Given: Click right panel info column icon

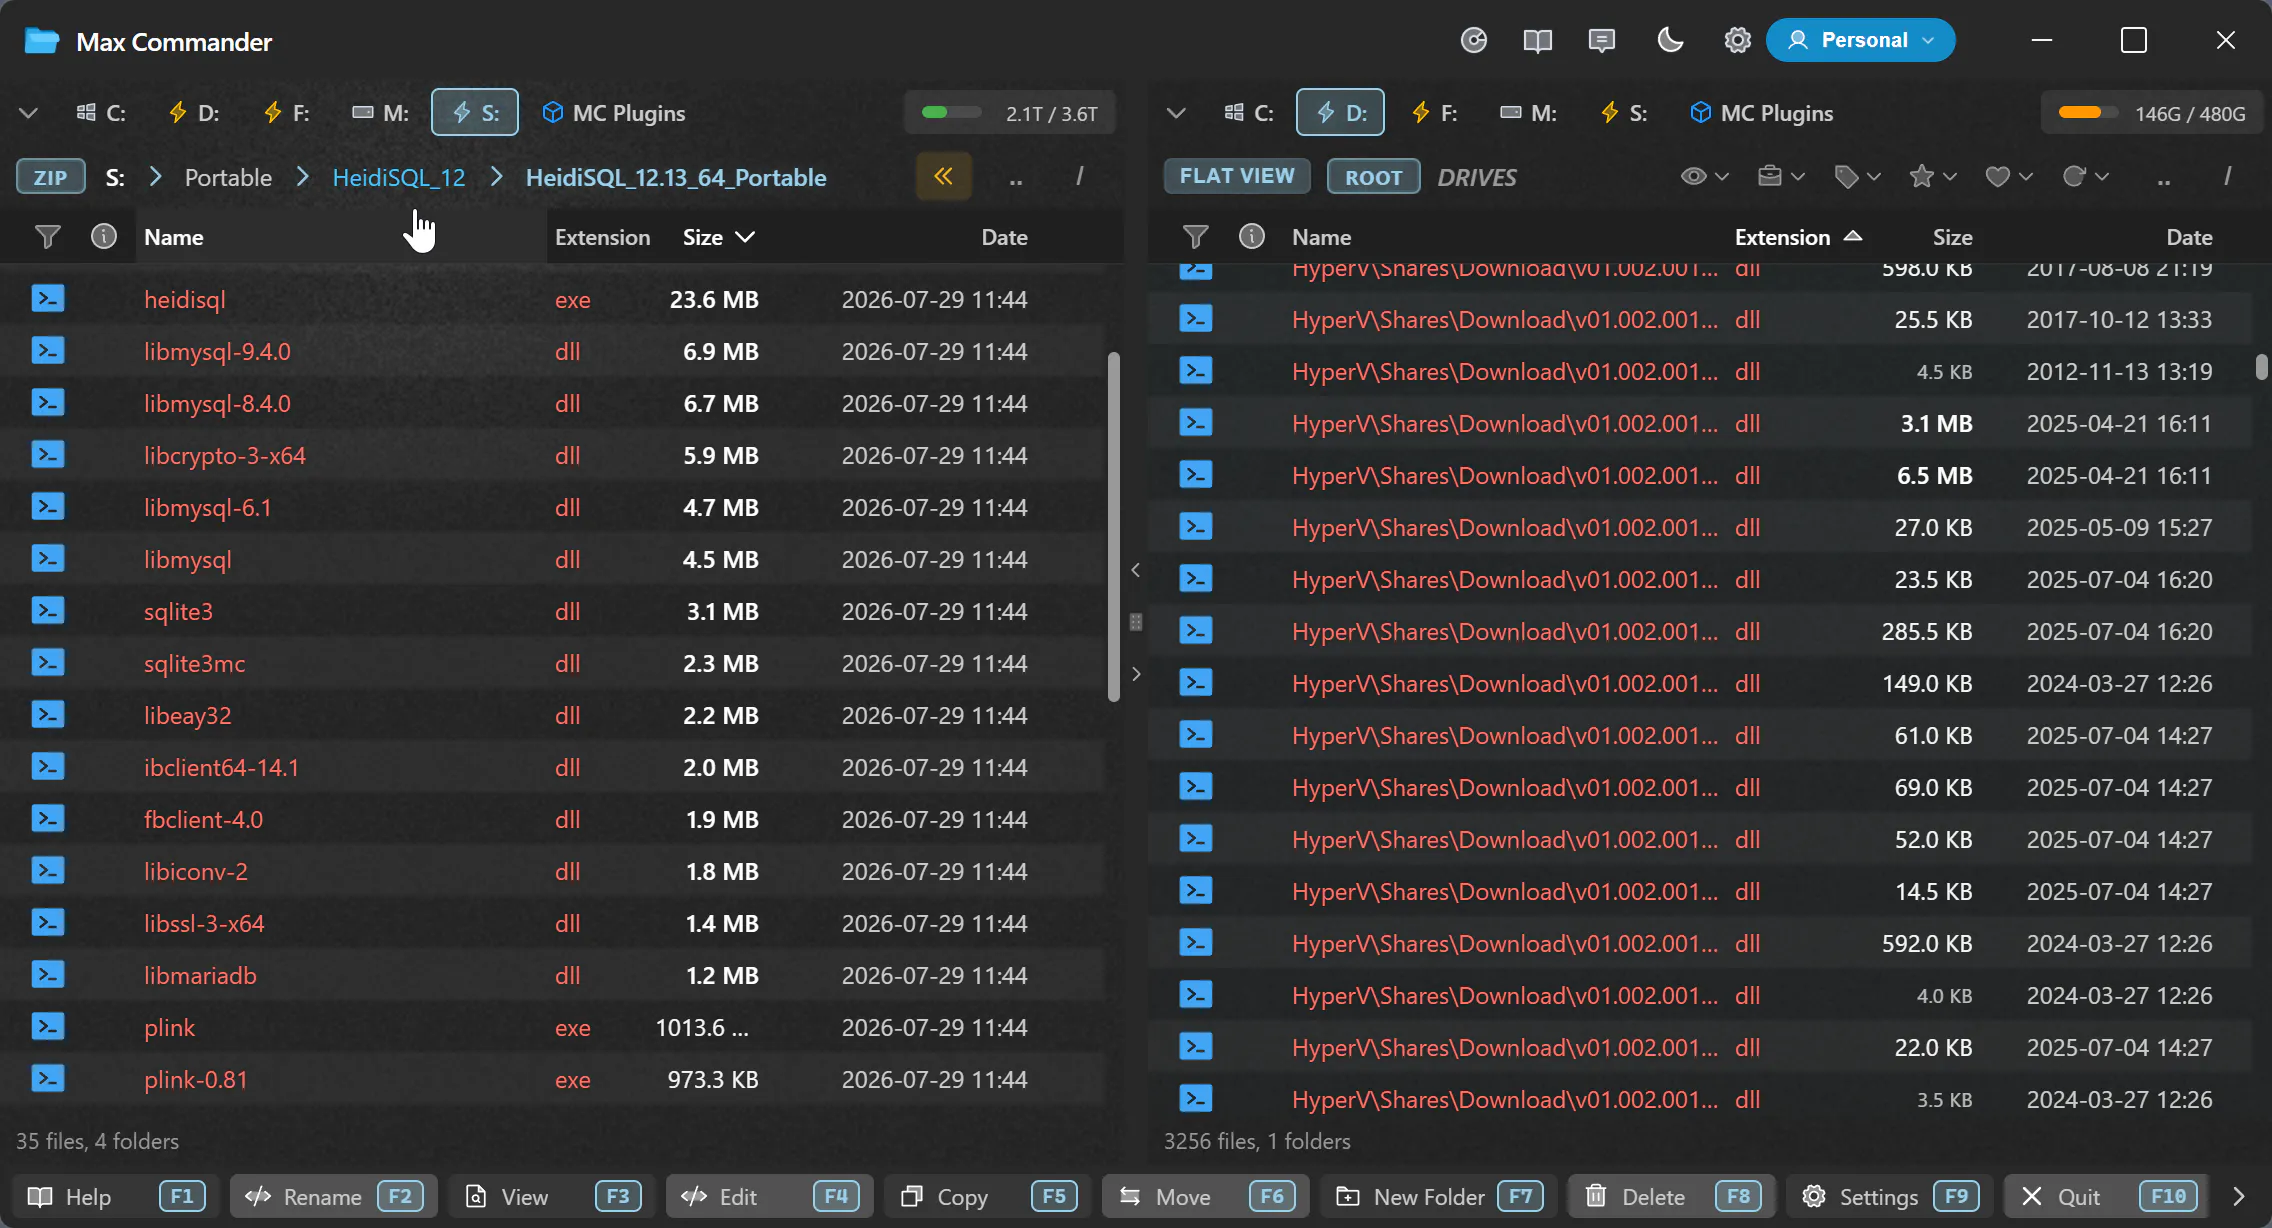Looking at the screenshot, I should [x=1252, y=237].
